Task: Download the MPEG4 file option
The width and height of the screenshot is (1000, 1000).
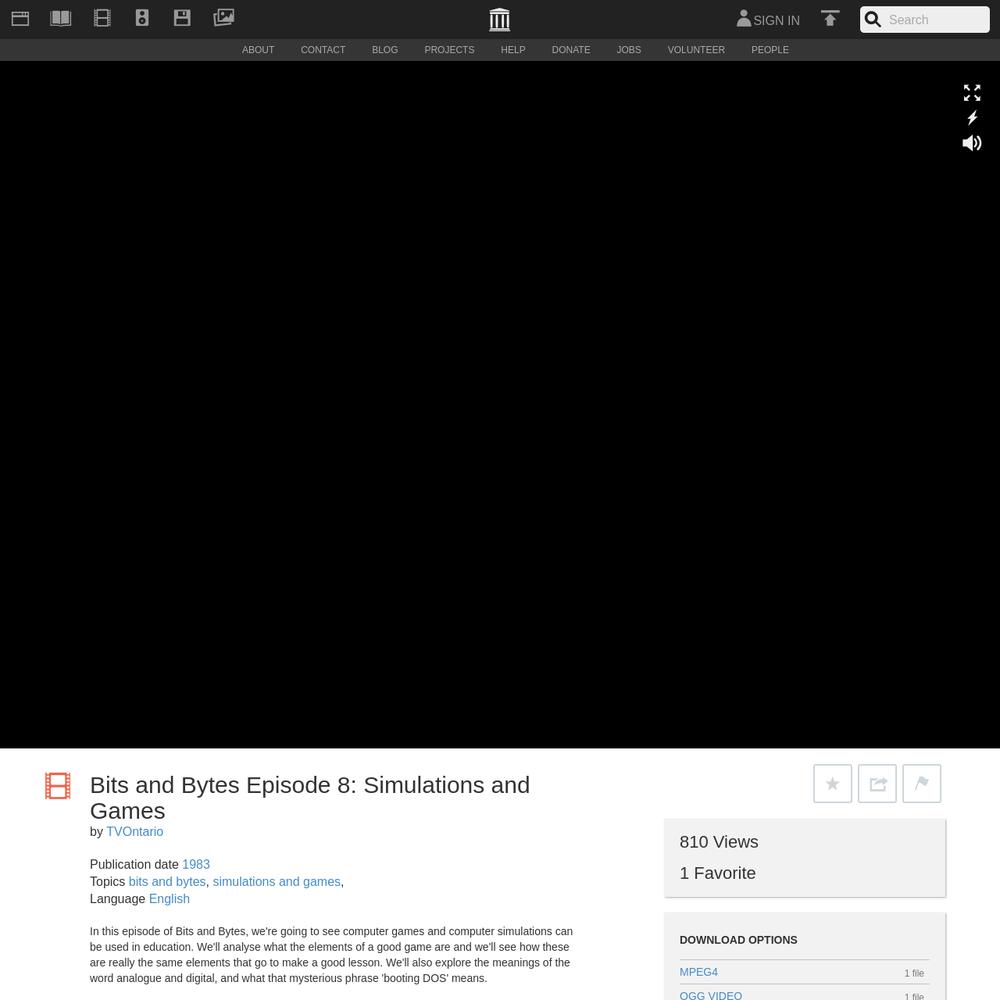Action: [x=698, y=972]
